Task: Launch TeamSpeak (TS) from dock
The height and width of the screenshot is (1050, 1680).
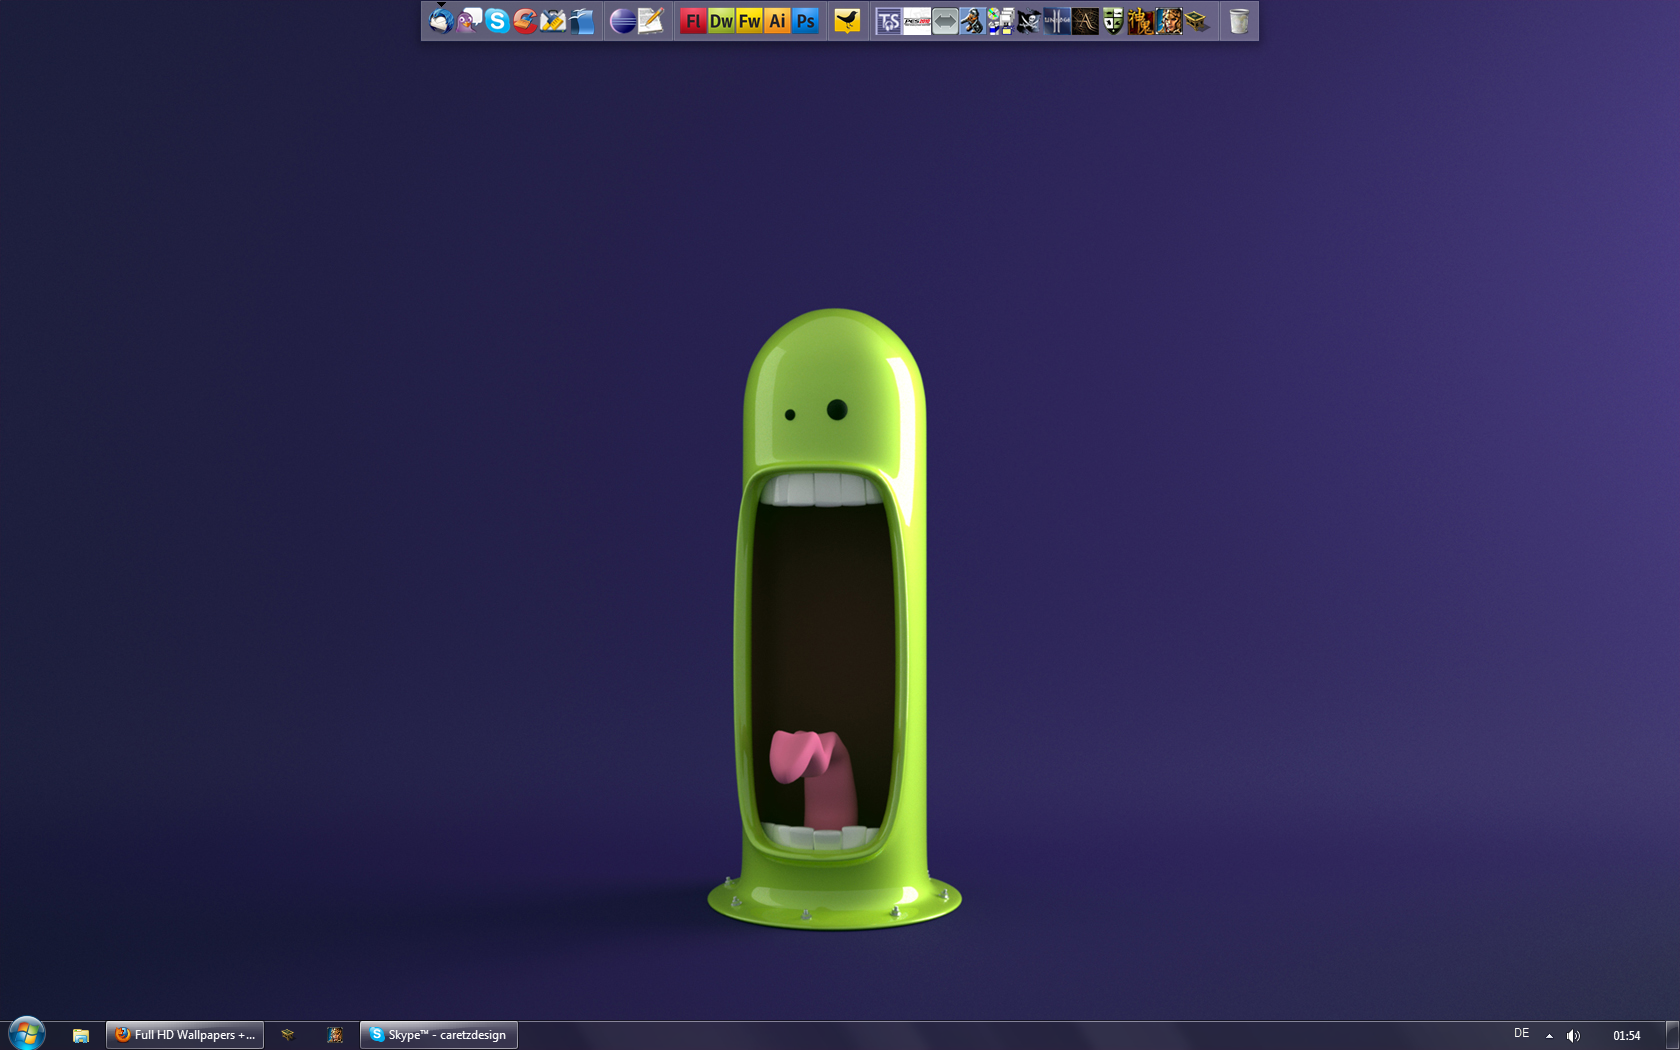Action: [x=888, y=20]
